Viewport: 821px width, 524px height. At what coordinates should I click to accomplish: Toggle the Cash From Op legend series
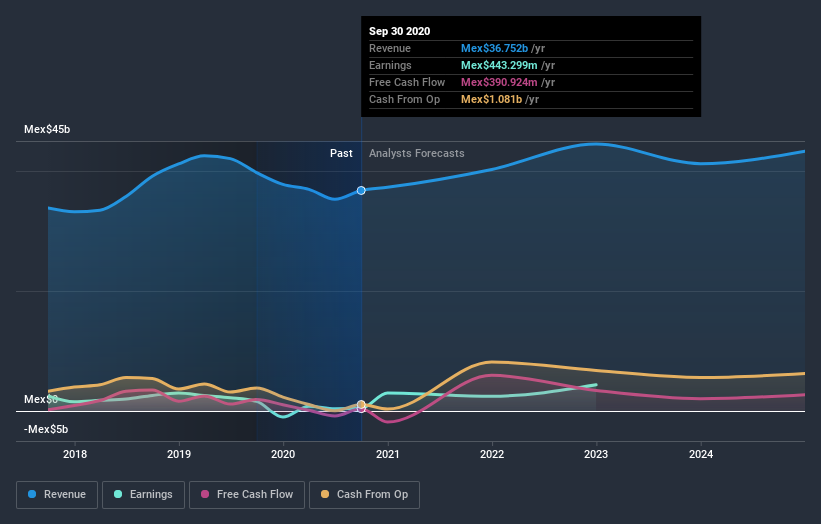click(x=364, y=495)
